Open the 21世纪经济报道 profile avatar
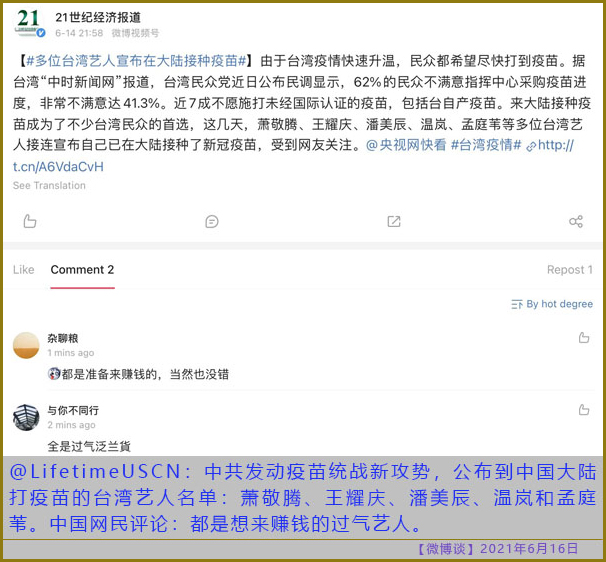 pyautogui.click(x=30, y=23)
